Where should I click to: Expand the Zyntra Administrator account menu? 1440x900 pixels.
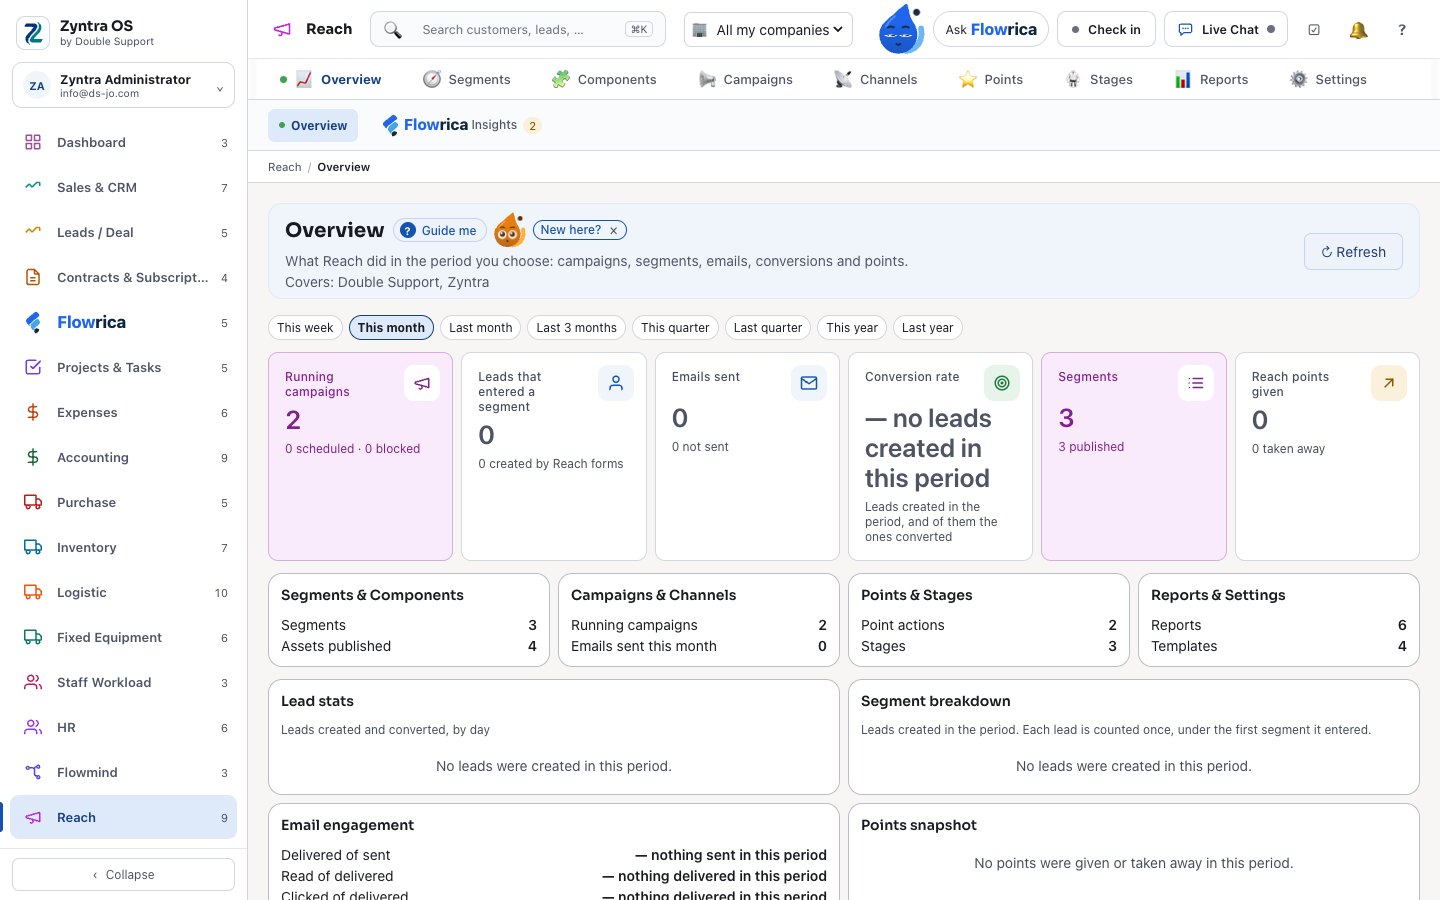(124, 85)
